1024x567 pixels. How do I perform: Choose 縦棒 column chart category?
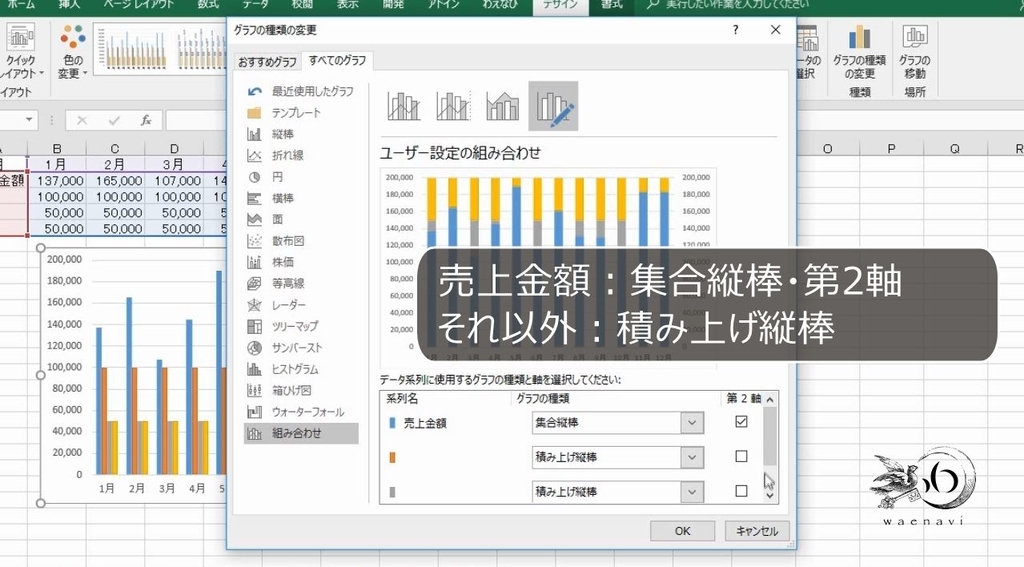pos(301,134)
